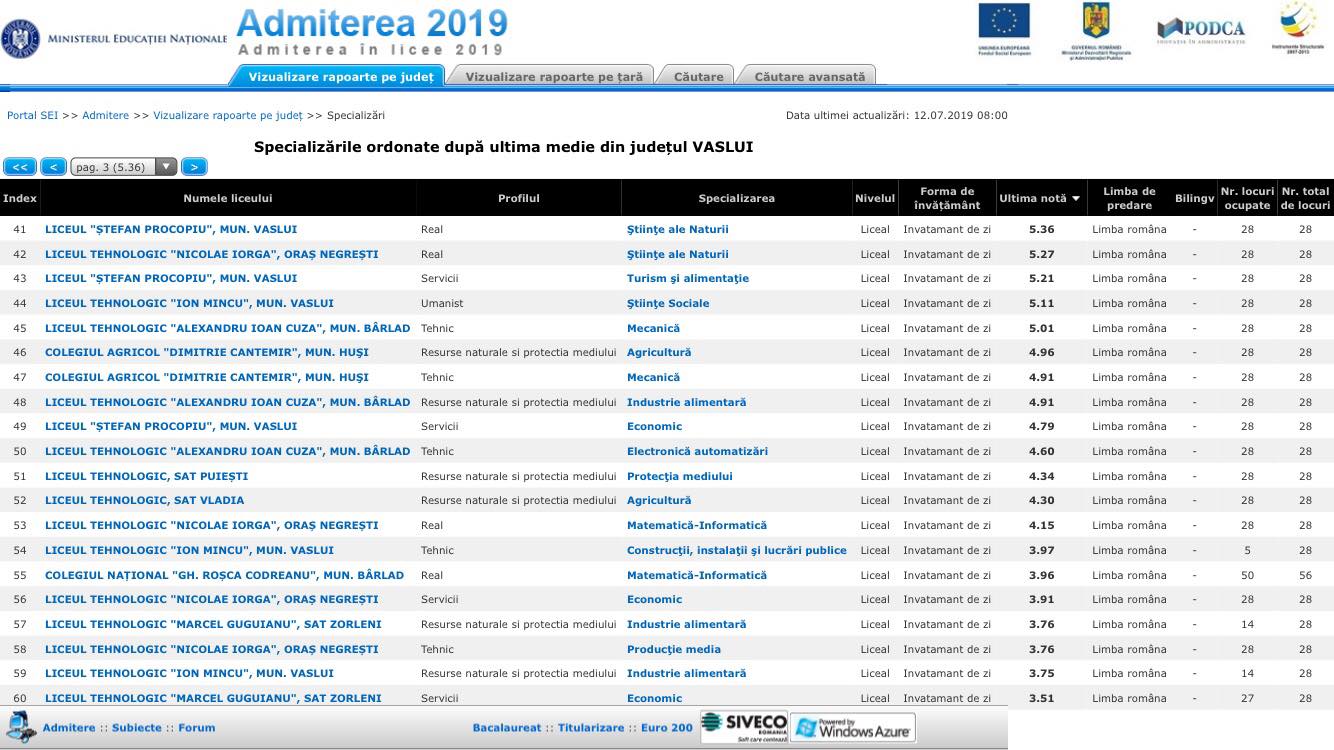Open the Căutare avansată tab
The height and width of the screenshot is (750, 1334).
coord(809,76)
